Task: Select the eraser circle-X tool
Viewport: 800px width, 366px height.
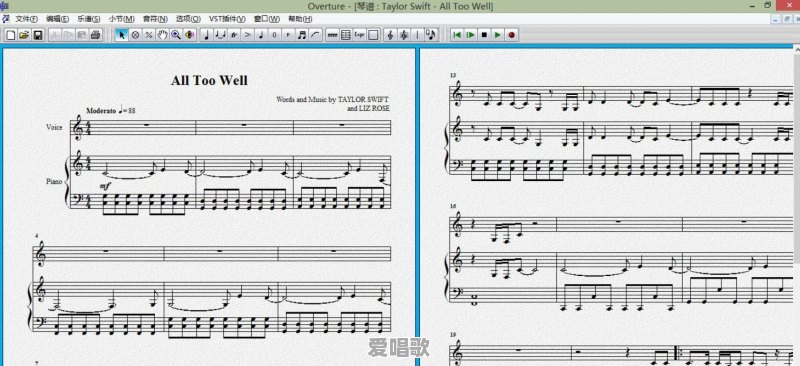Action: (135, 35)
